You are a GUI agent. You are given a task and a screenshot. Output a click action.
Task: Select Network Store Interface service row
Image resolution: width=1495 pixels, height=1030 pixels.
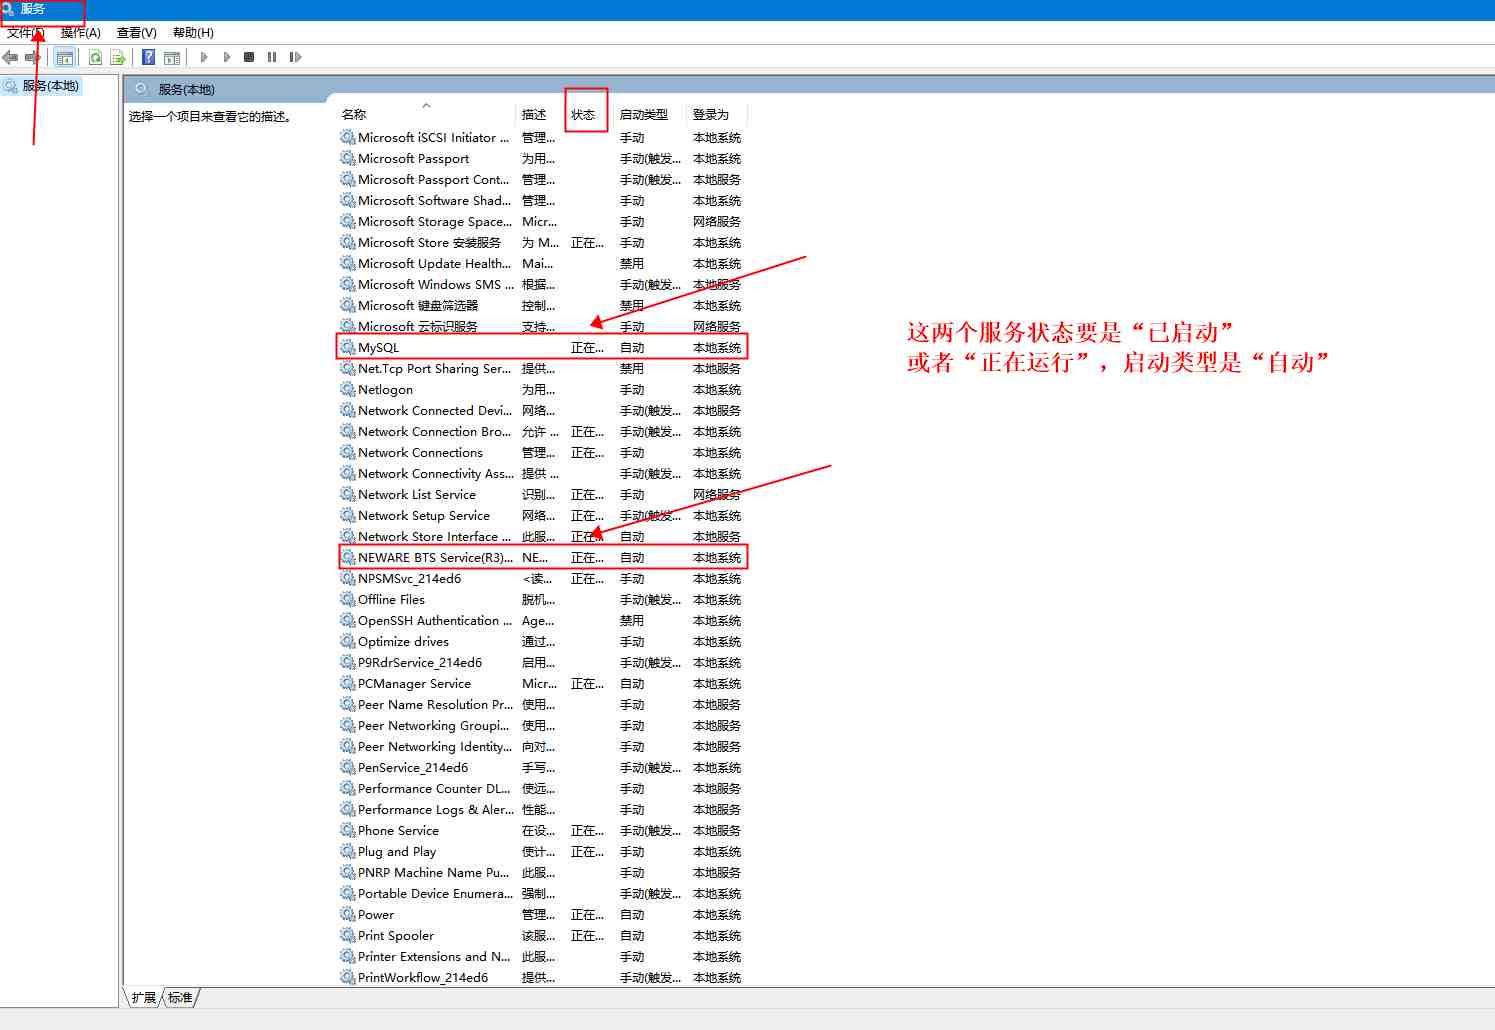[x=541, y=536]
